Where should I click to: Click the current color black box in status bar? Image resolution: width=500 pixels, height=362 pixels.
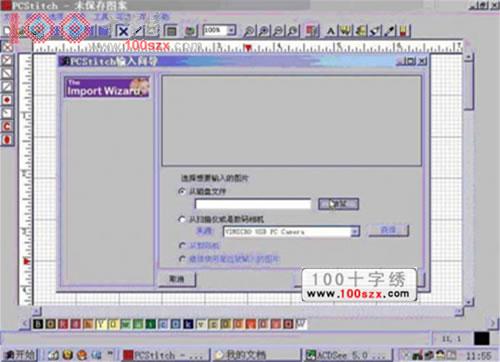(482, 339)
